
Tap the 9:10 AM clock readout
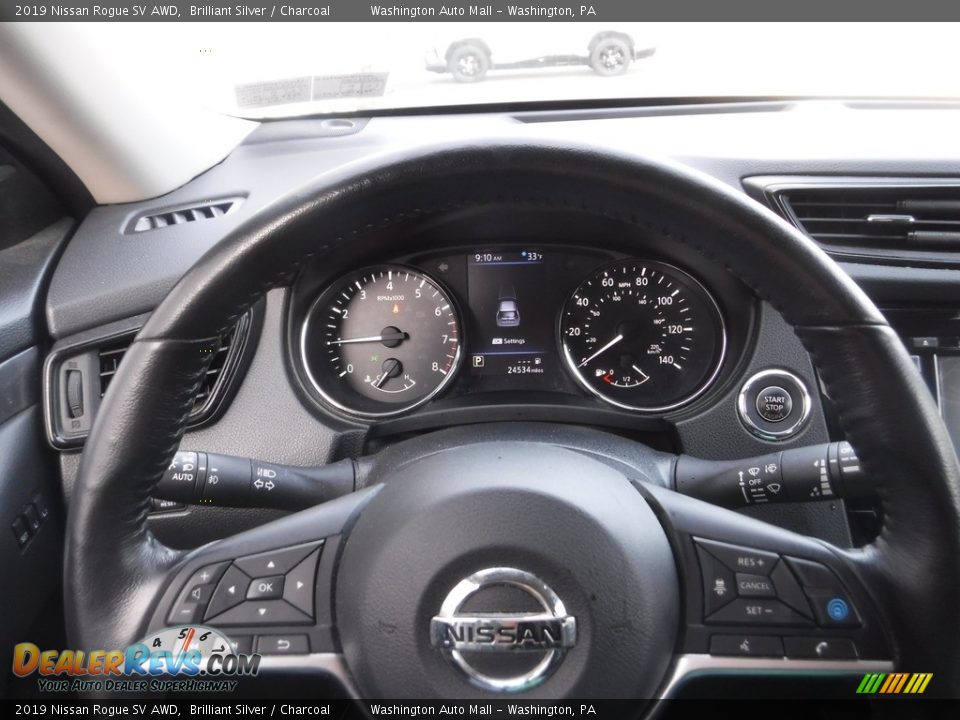pos(488,258)
